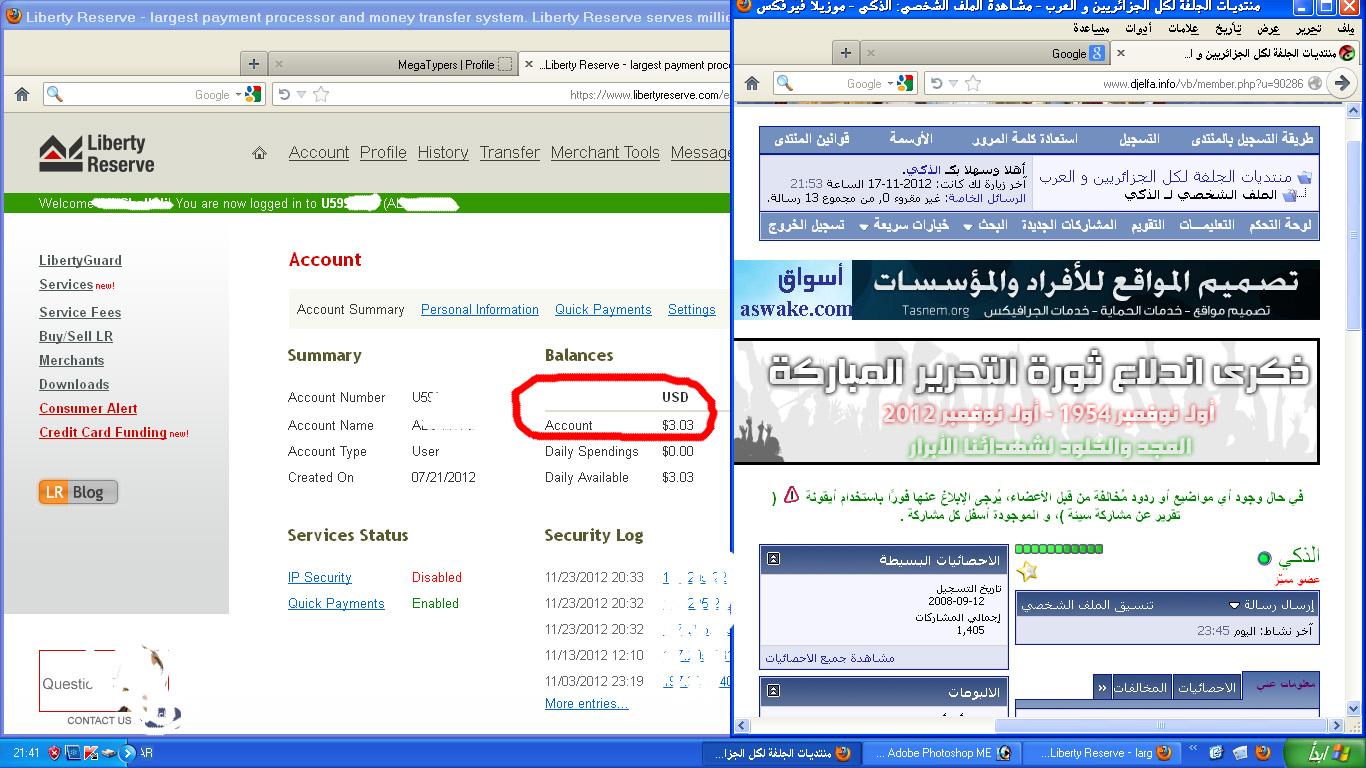
Task: Click Firefox icon in quick launch
Action: pyautogui.click(x=1262, y=752)
